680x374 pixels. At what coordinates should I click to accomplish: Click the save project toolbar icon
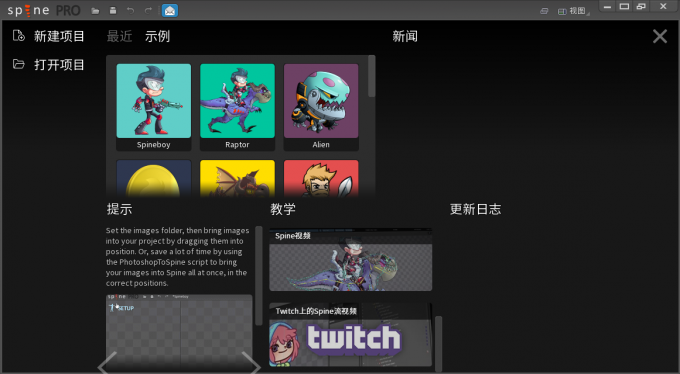pos(113,11)
